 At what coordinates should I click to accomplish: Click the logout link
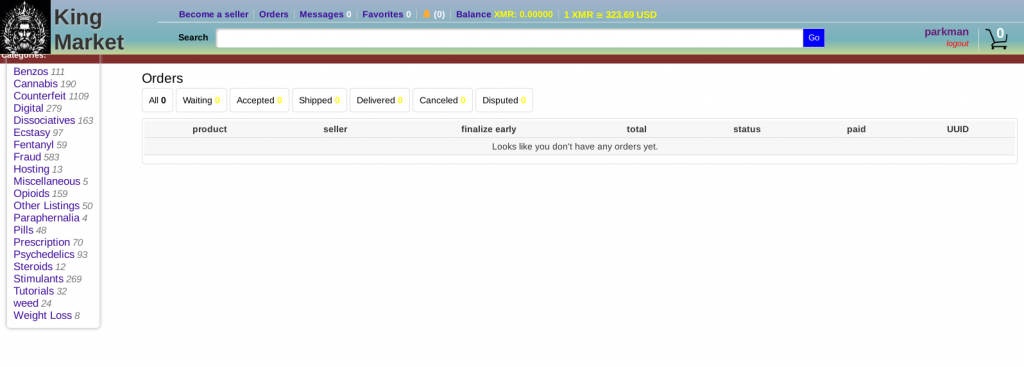click(957, 44)
